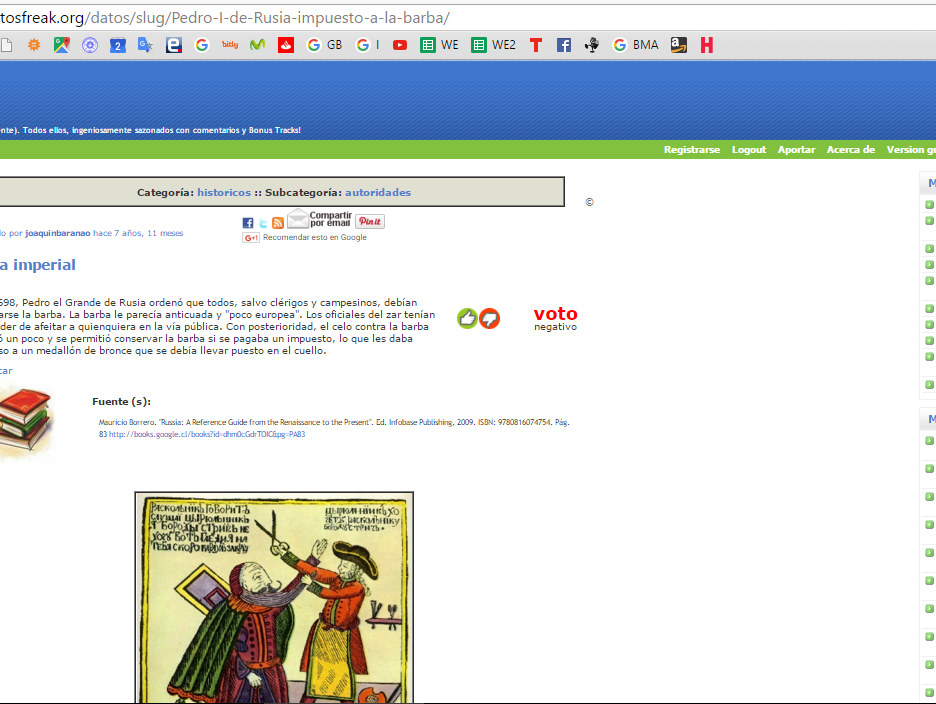Screen dimensions: 936x704
Task: Open author joaquinbaranao profile link
Action: [58, 233]
